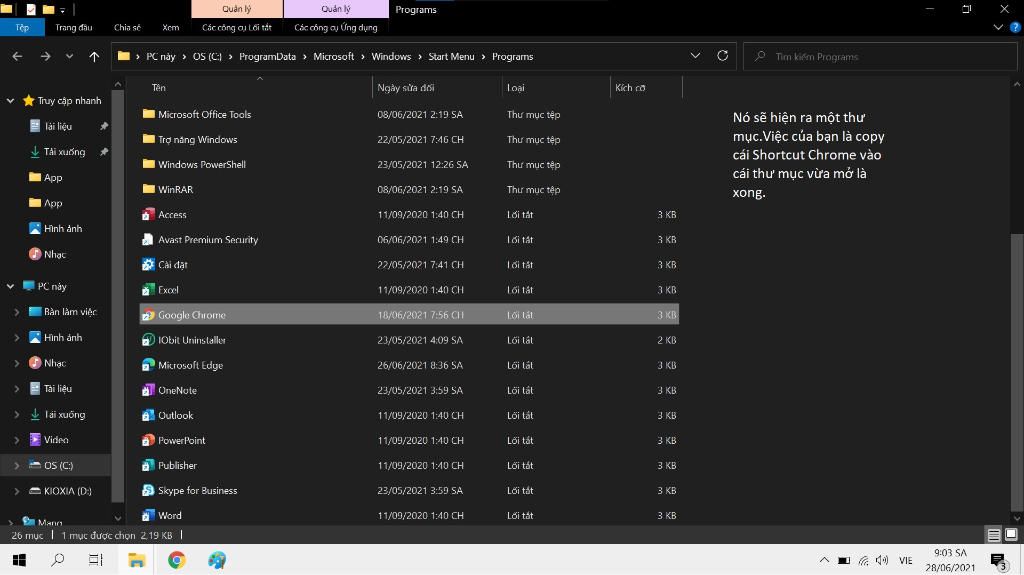Open the Tệp file menu
The image size is (1024, 575).
tap(22, 27)
